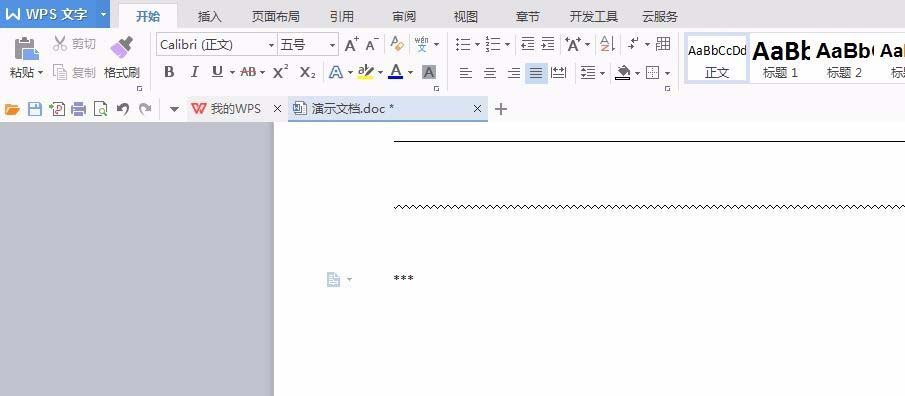Image resolution: width=905 pixels, height=396 pixels.
Task: Apply yellow text highlight color
Action: pyautogui.click(x=365, y=72)
